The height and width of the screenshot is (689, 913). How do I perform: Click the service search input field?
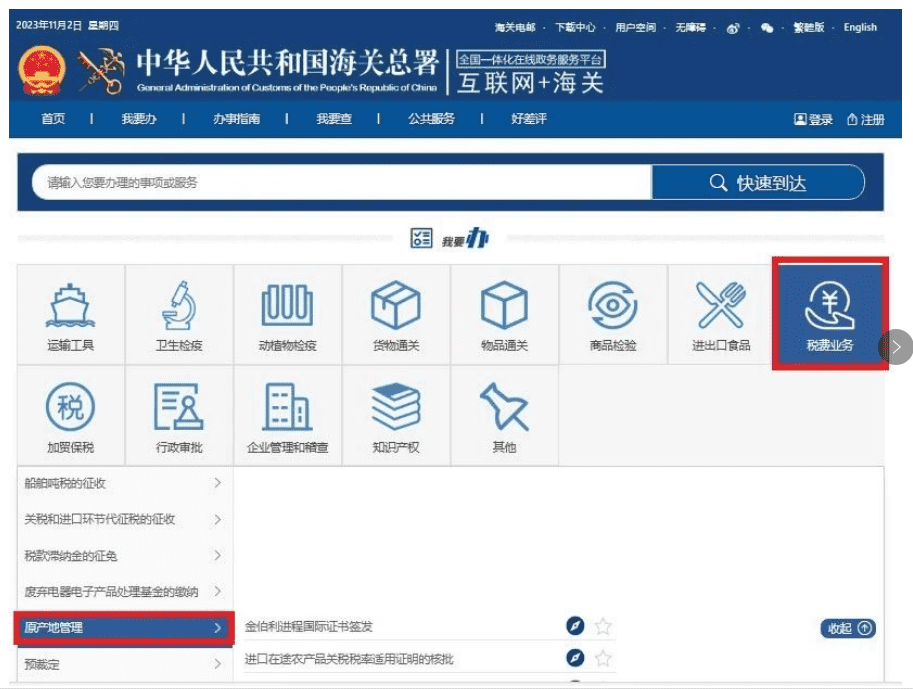tap(342, 182)
